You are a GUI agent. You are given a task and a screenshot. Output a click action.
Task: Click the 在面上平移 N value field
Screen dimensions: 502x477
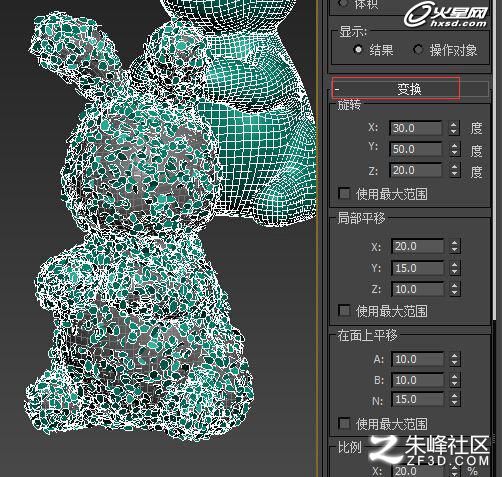pos(418,399)
